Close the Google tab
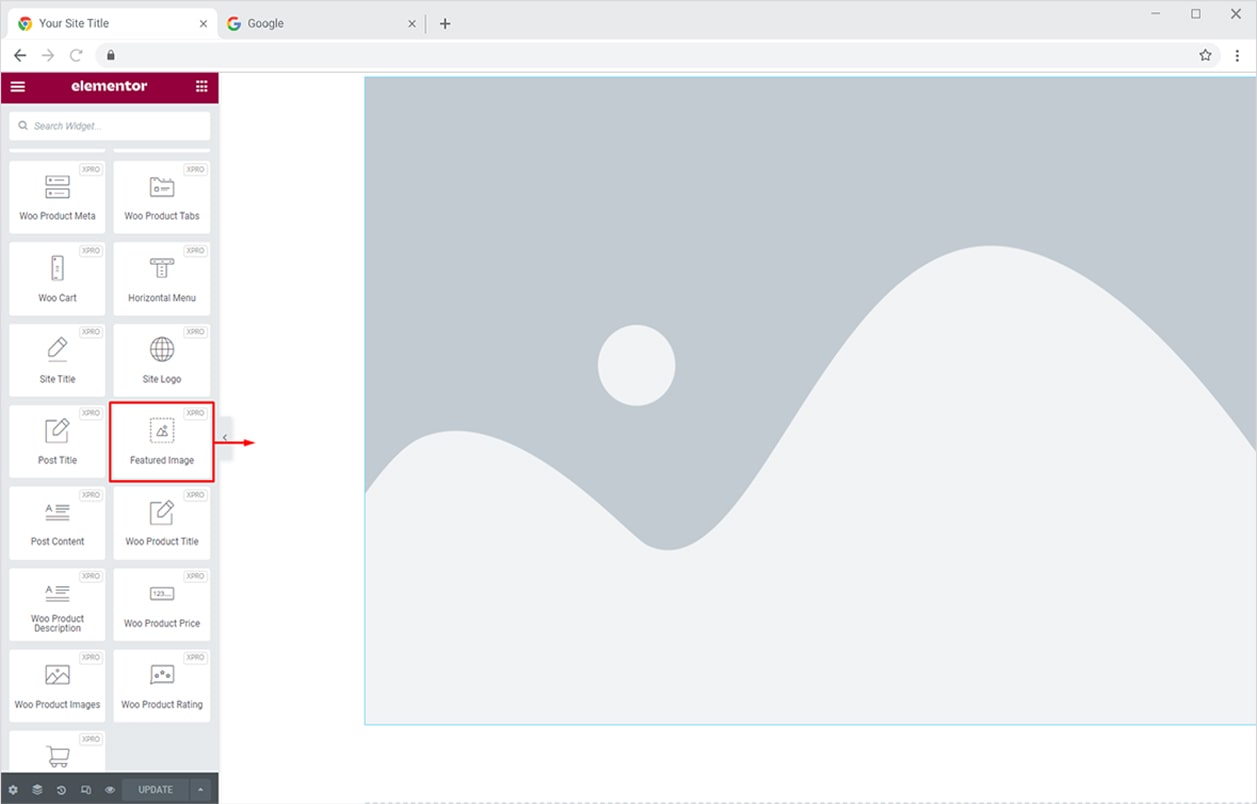The image size is (1257, 804). click(x=412, y=23)
